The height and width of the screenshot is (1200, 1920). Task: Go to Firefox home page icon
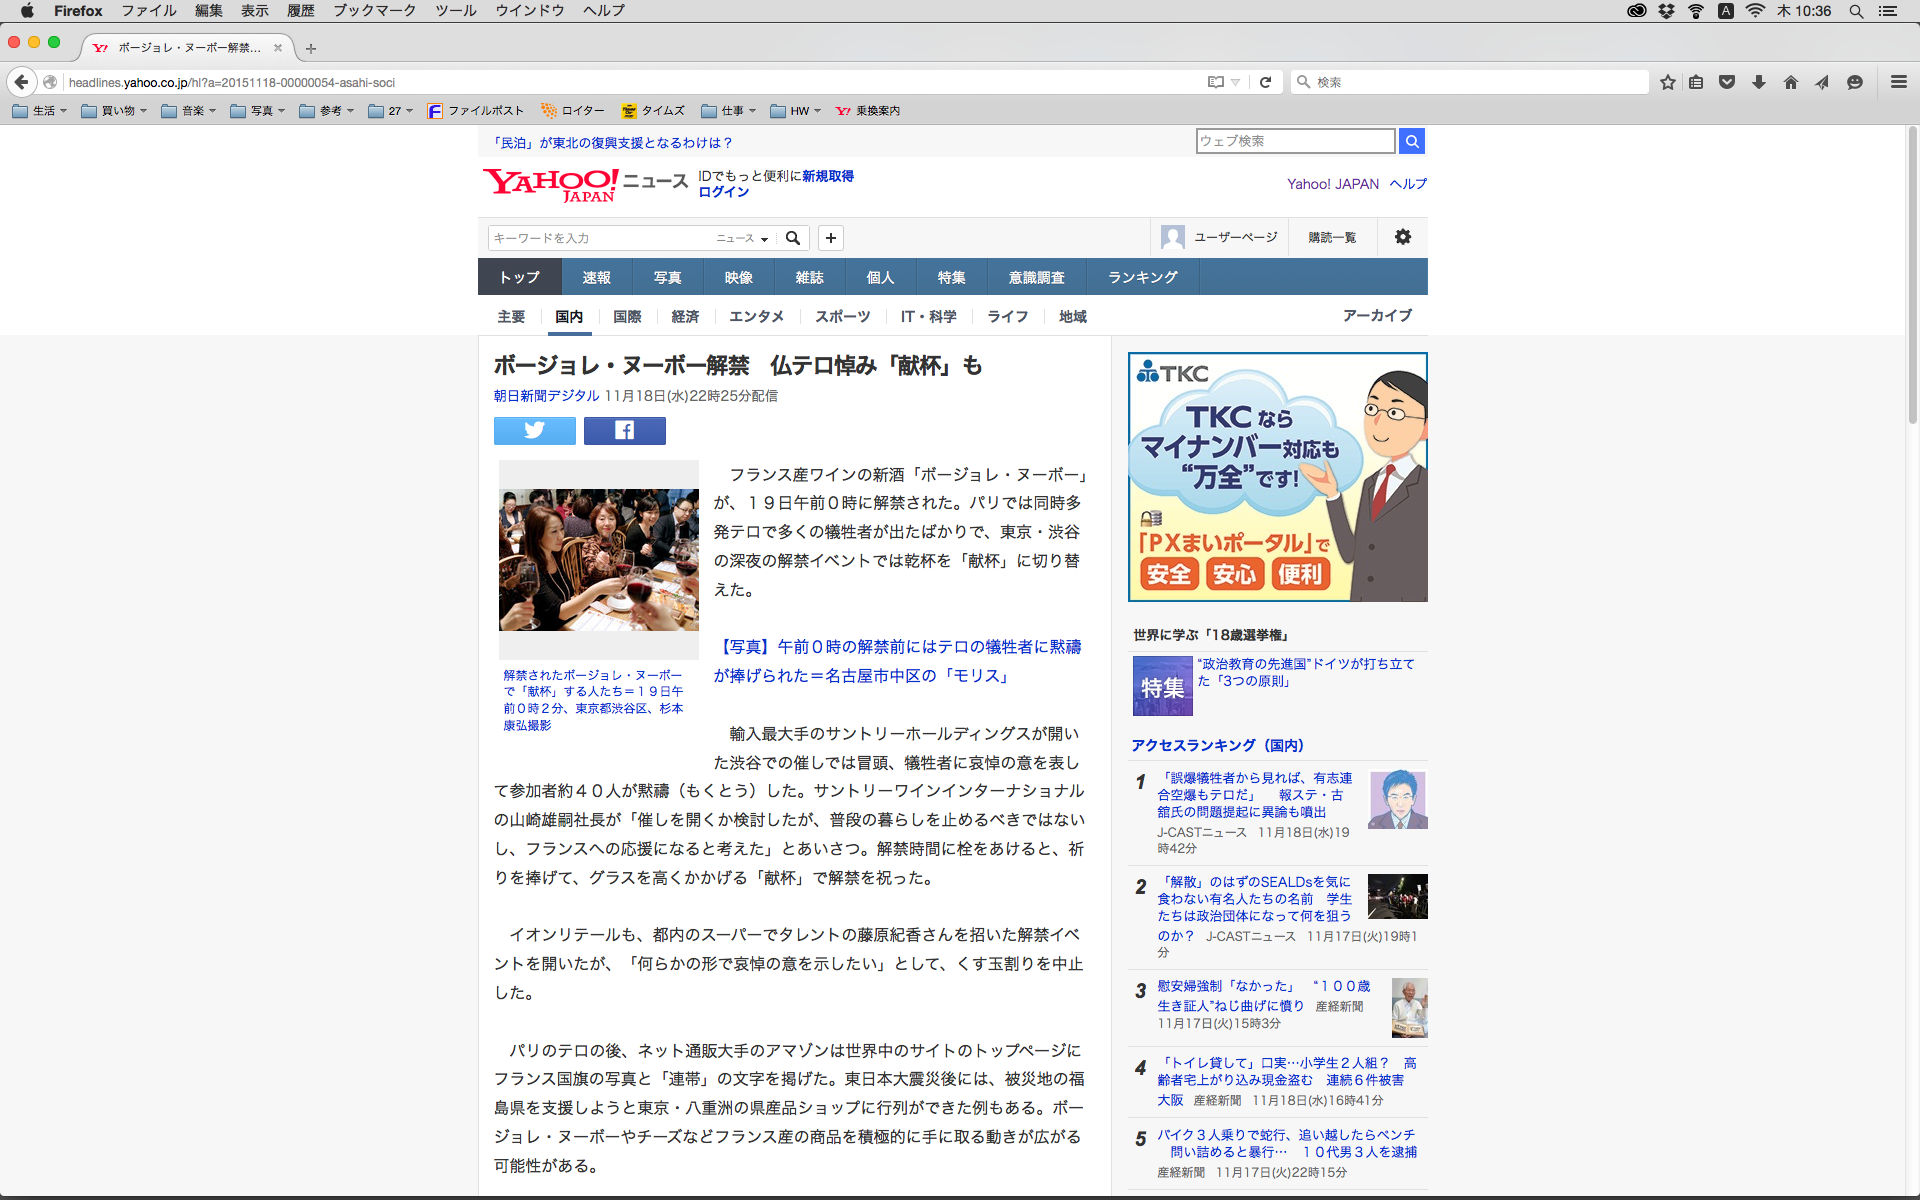tap(1790, 82)
